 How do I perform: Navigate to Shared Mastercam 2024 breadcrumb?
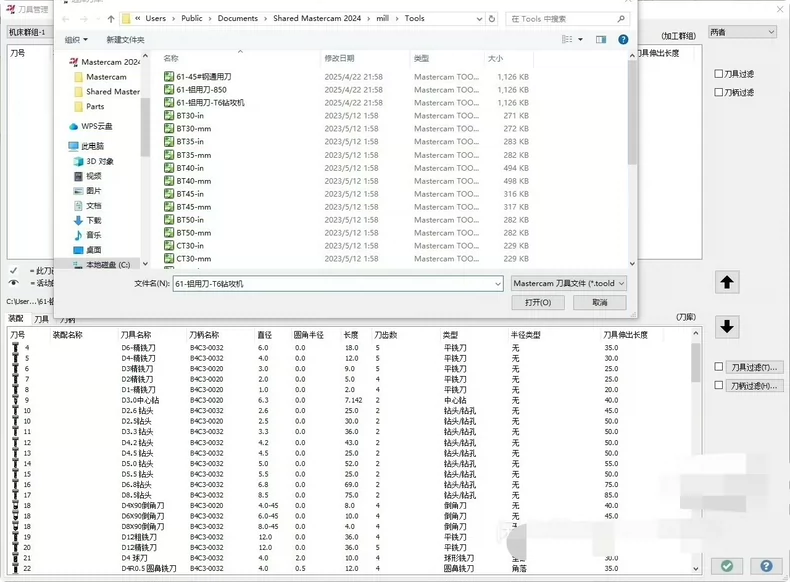coord(317,18)
